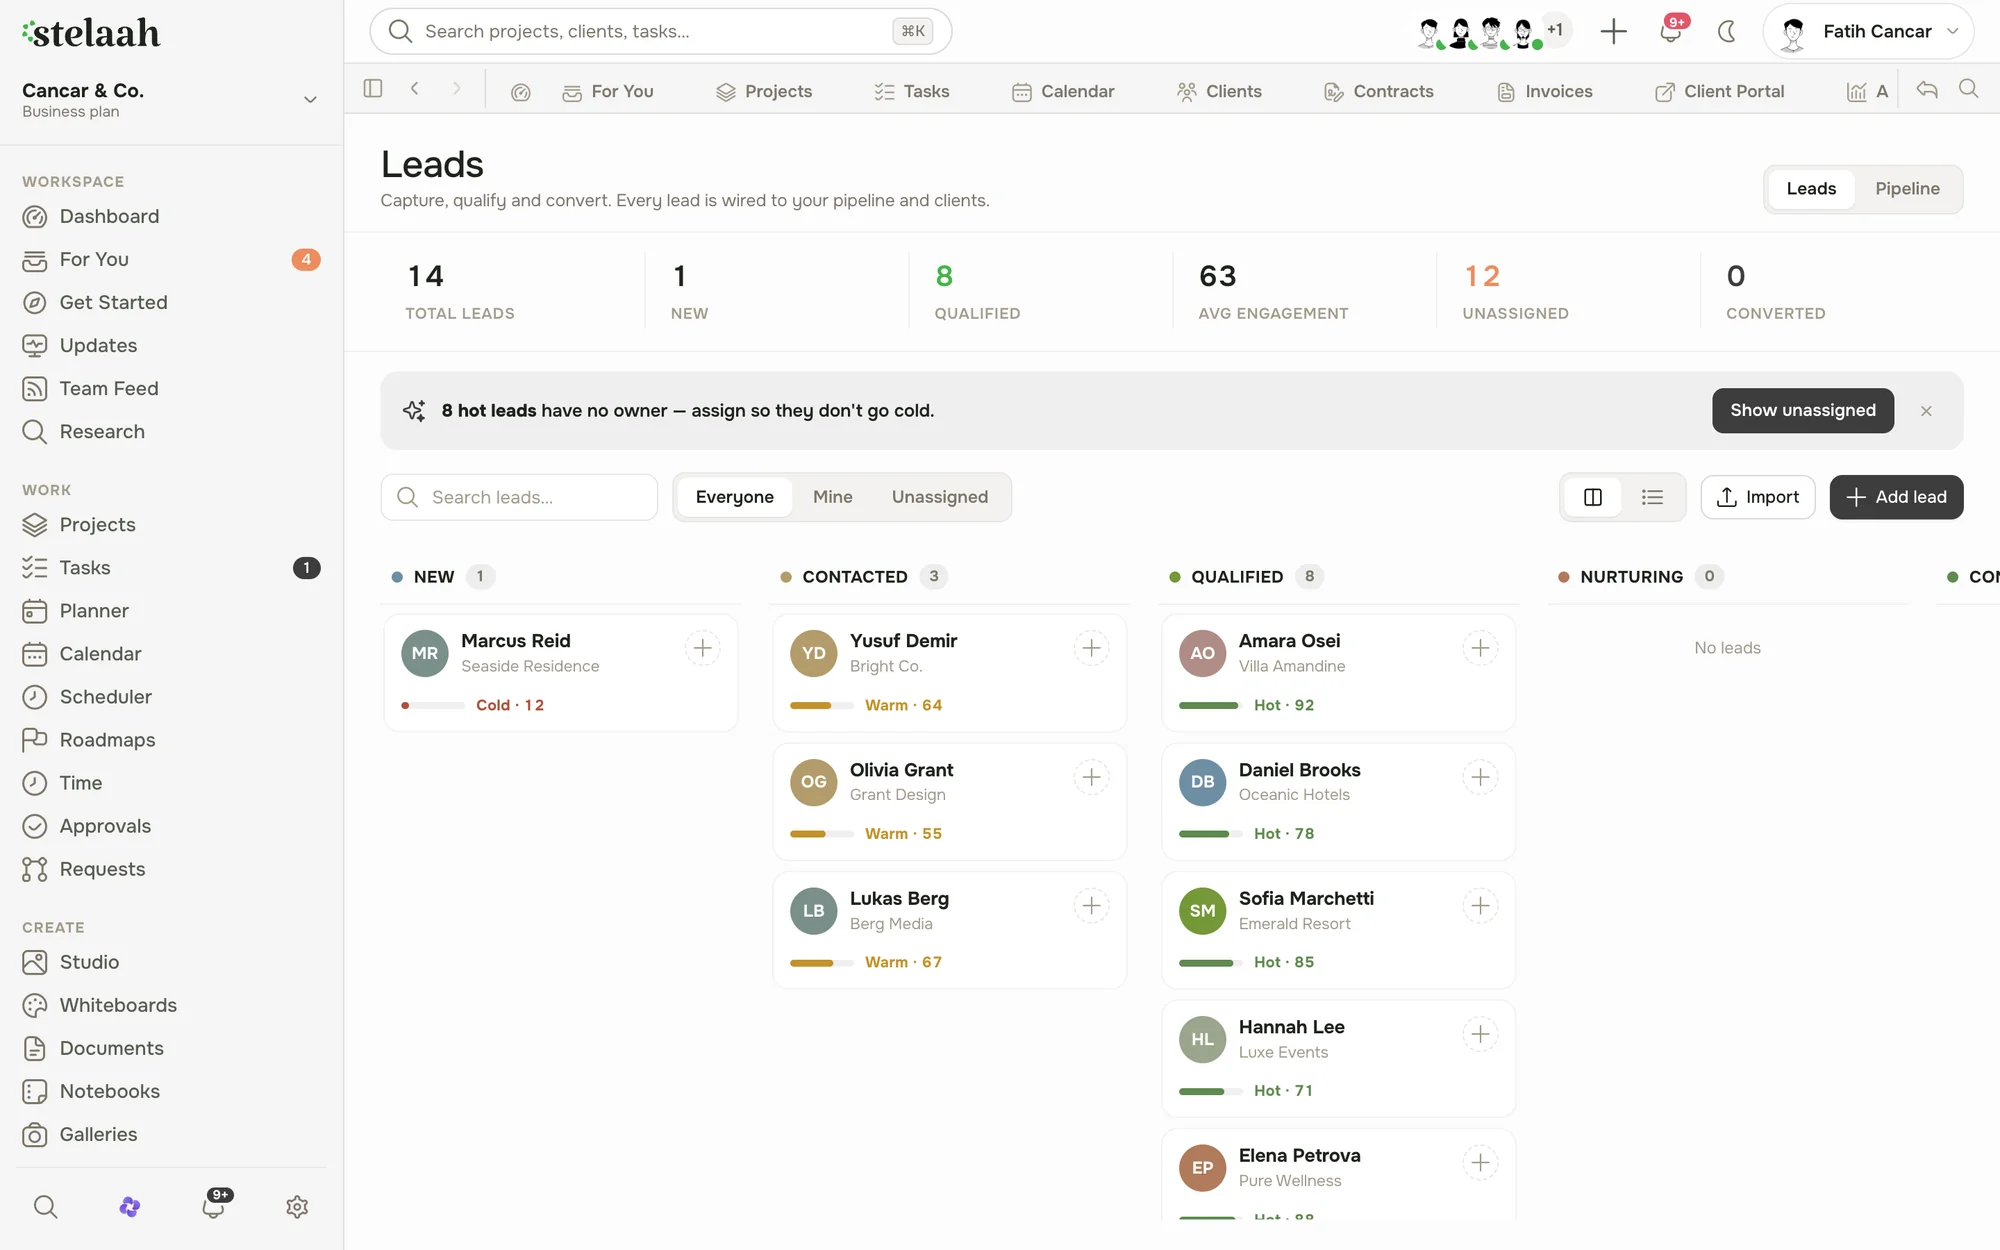Click plus on Daniel Brooks card
The width and height of the screenshot is (2000, 1250).
coord(1481,777)
